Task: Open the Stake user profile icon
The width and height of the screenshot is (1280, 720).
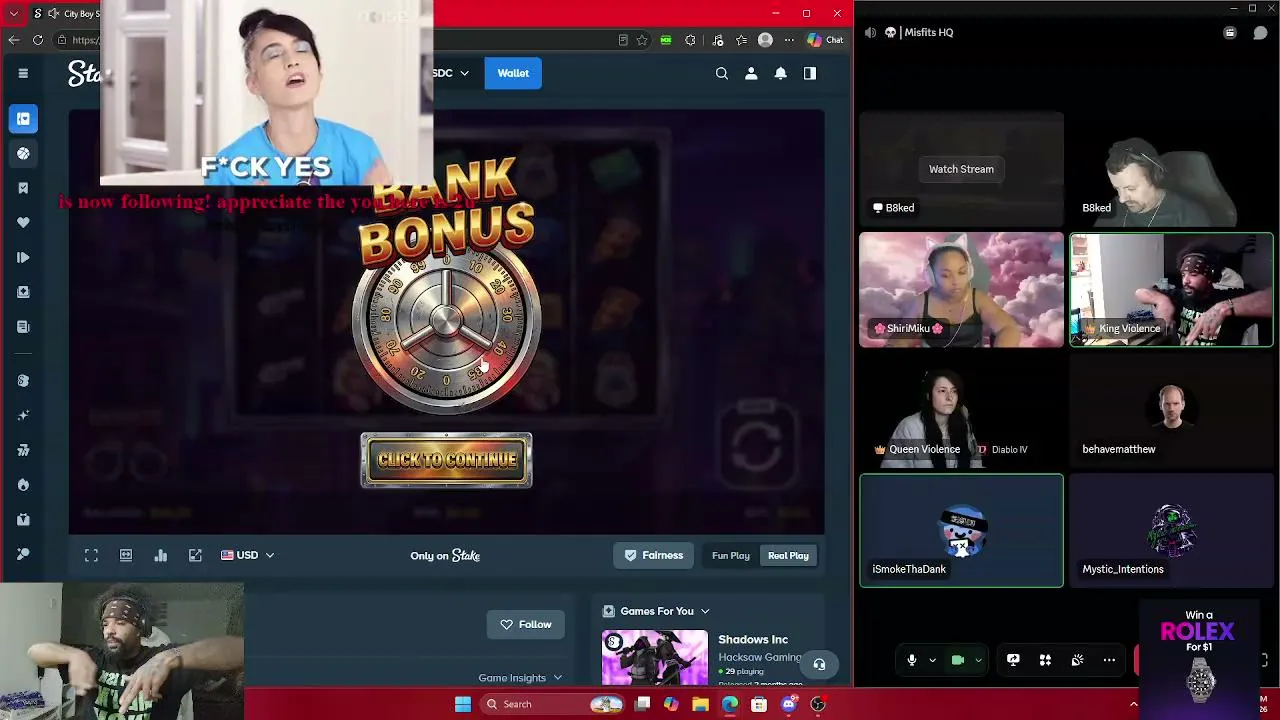Action: [x=751, y=73]
